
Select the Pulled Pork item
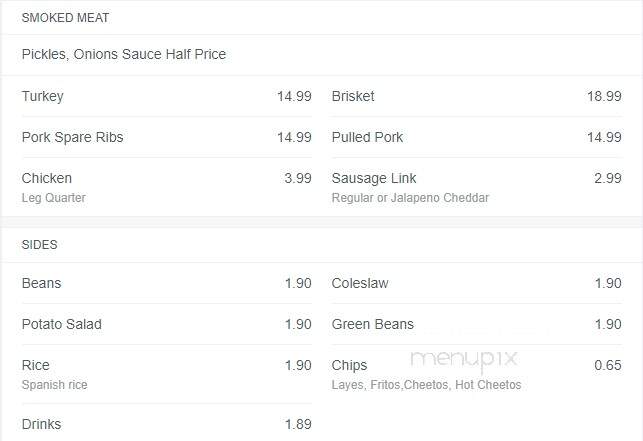[x=477, y=137]
